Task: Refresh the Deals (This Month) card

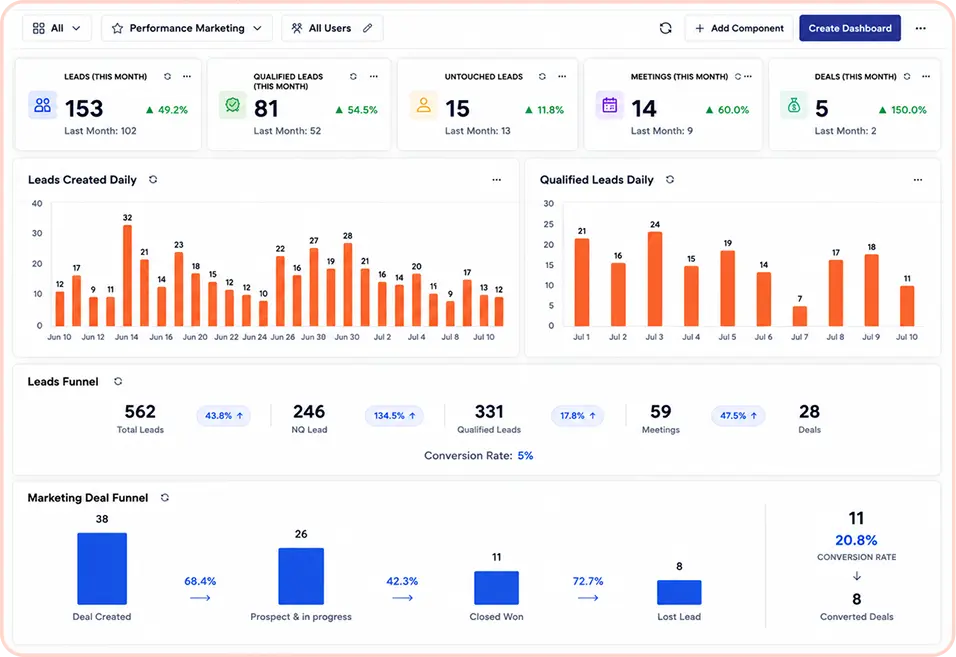Action: tap(907, 76)
